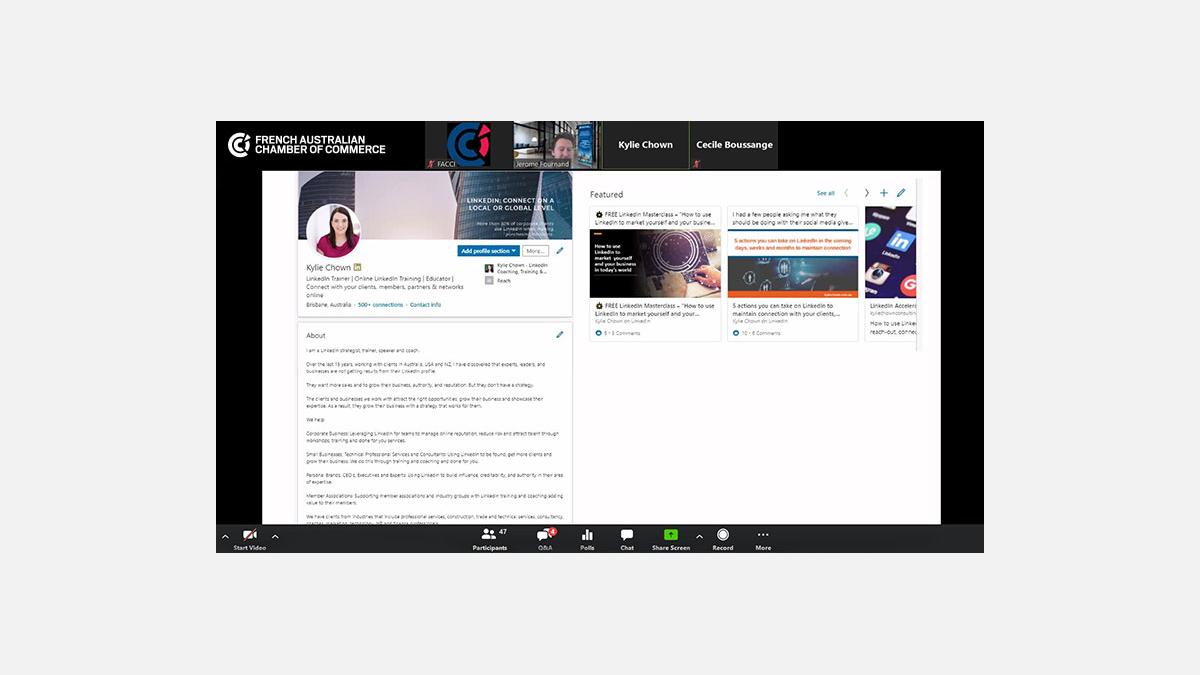Click the Start Video camera icon
Screen dimensions: 1200x675
pyautogui.click(x=249, y=535)
